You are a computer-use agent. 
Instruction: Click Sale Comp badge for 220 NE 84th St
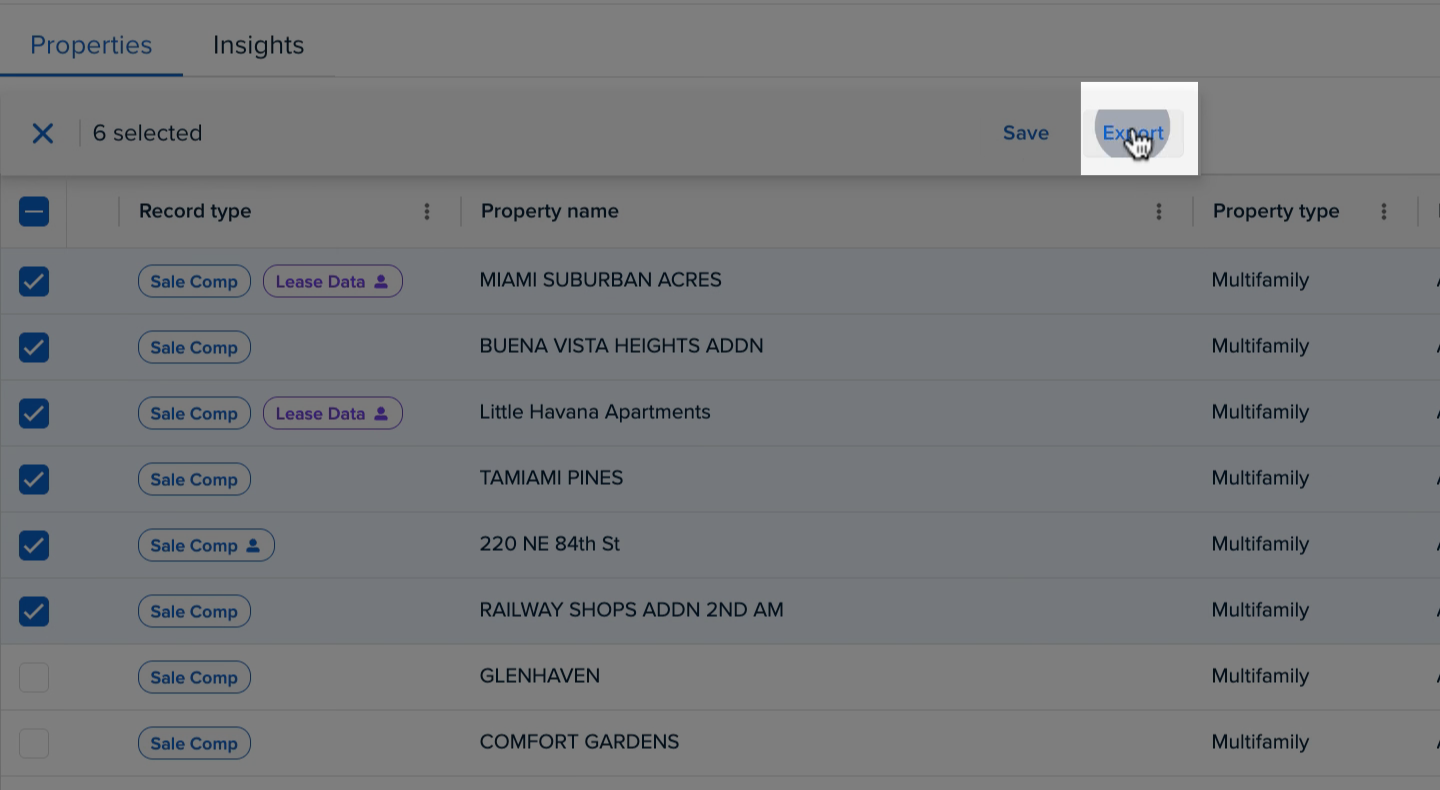click(x=205, y=546)
